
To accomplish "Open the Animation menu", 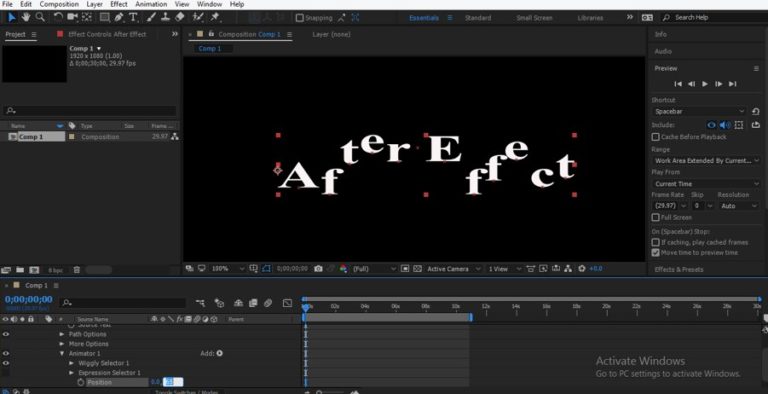I will 151,4.
